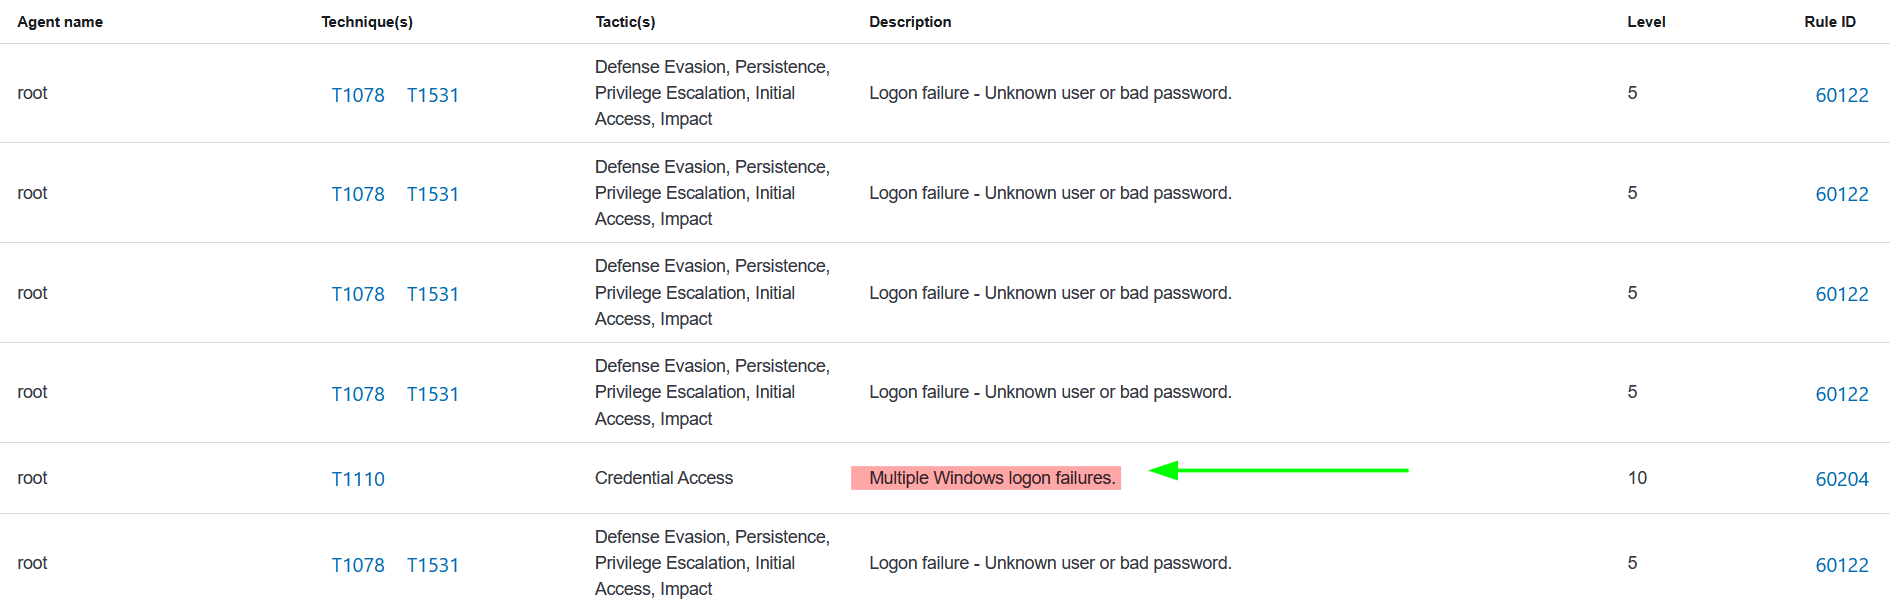Open T1078 link in the last row

(x=358, y=565)
